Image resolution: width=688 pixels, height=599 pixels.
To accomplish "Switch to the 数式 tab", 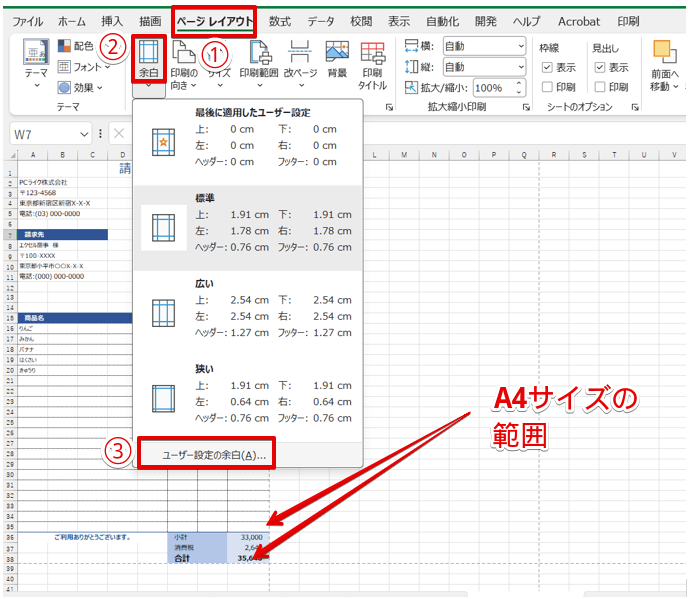I will pyautogui.click(x=280, y=22).
